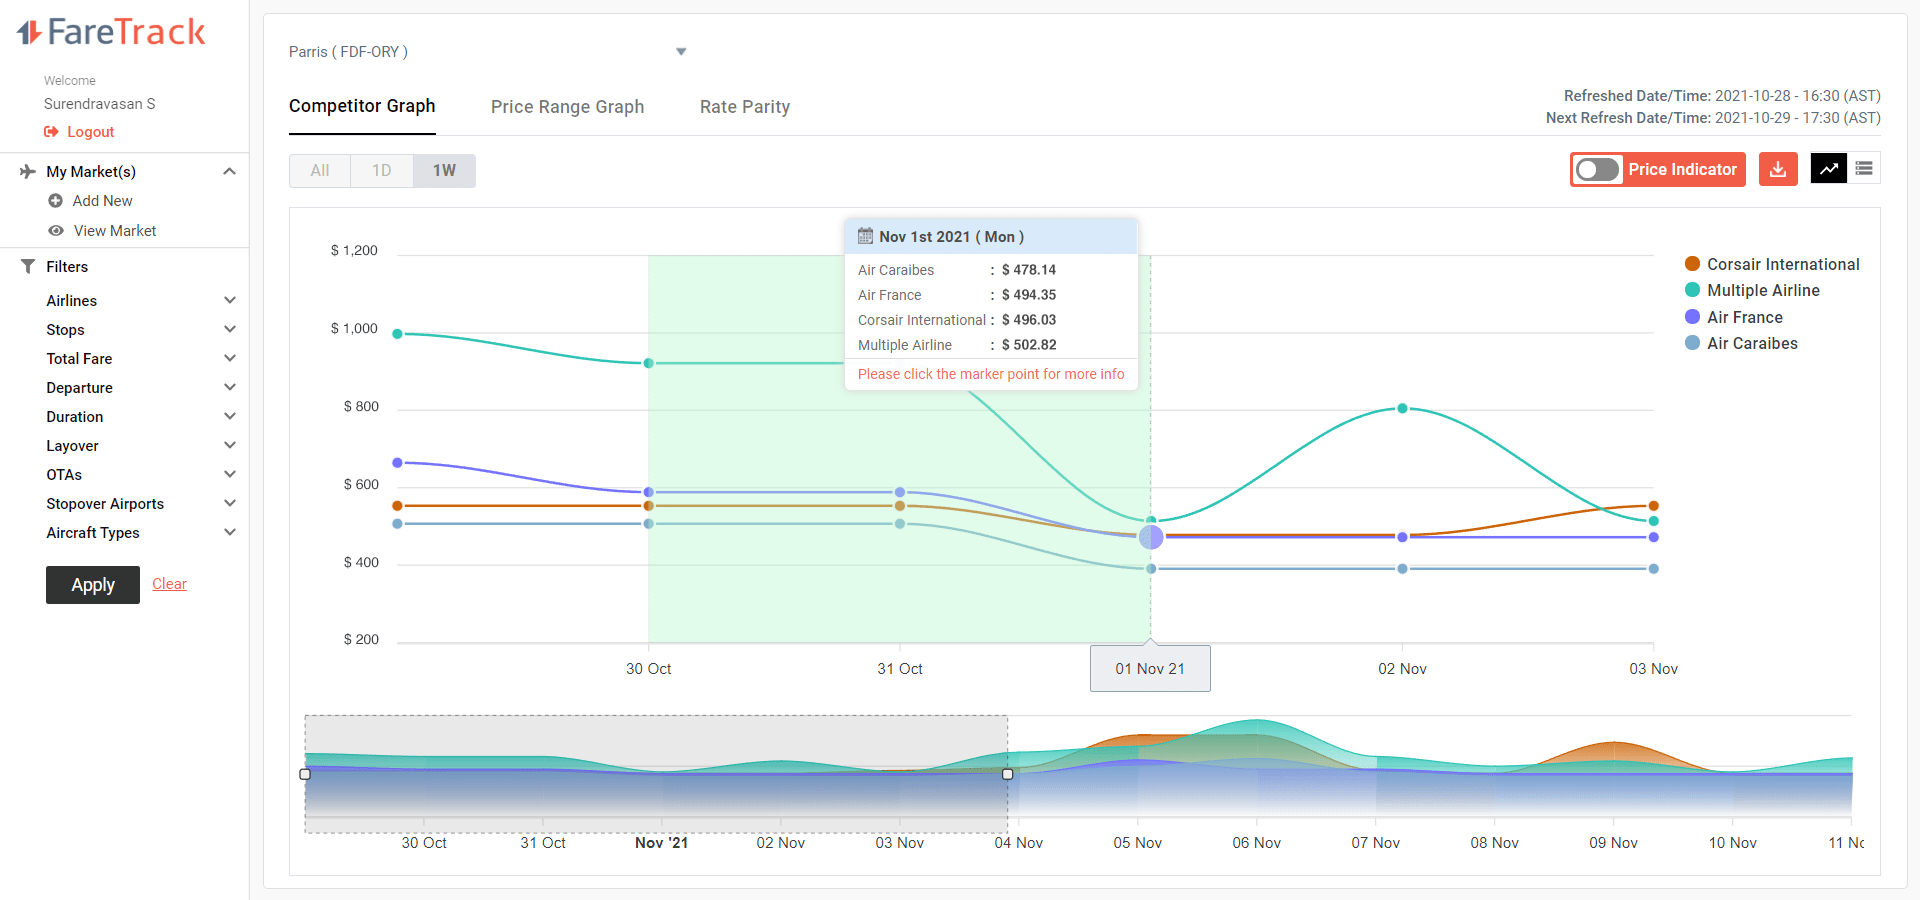
Task: Toggle Multiple Airline legend series
Action: click(x=1752, y=290)
